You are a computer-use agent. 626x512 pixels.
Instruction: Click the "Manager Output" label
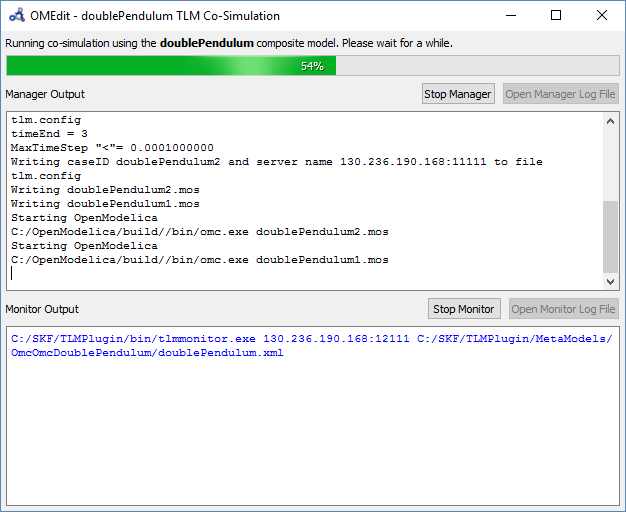coord(45,94)
